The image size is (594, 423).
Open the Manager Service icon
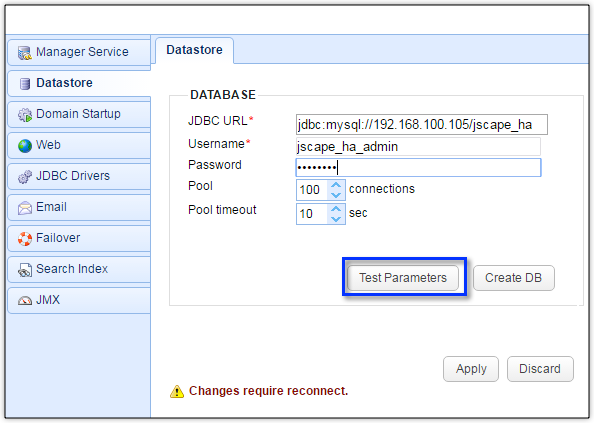[x=25, y=53]
